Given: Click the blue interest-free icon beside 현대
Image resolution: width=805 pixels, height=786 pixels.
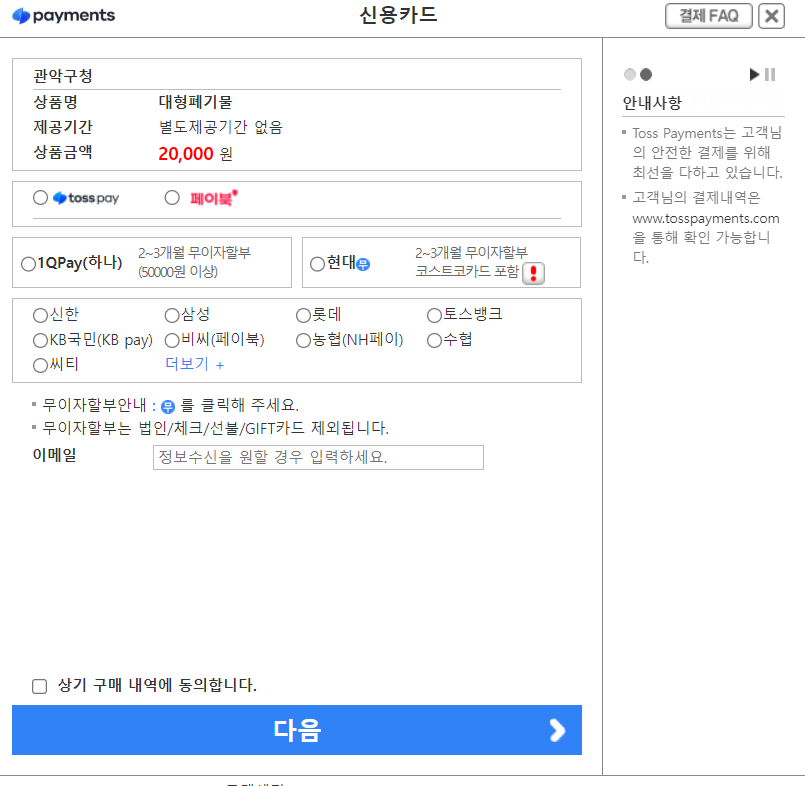Looking at the screenshot, I should point(363,264).
